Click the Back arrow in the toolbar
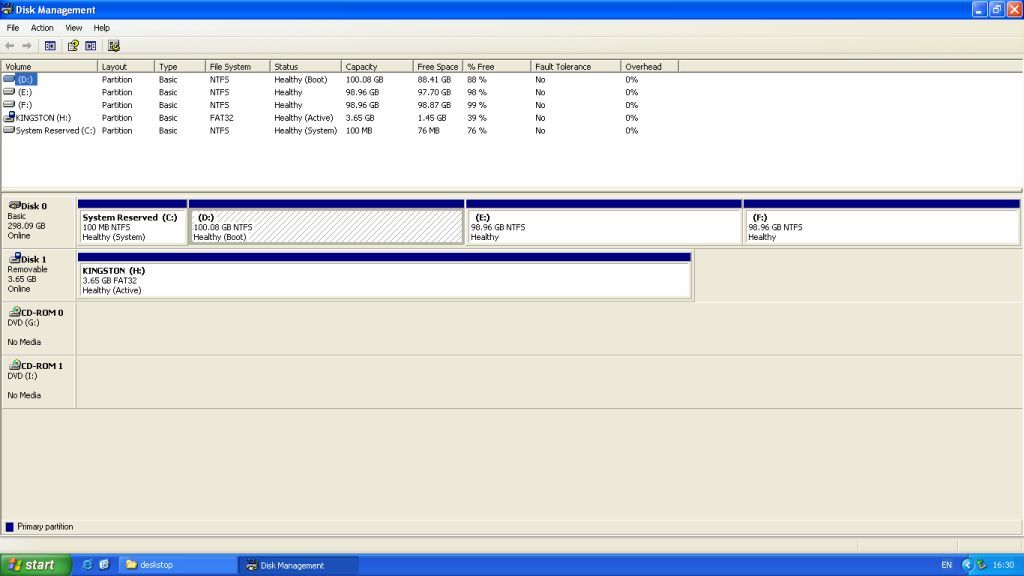This screenshot has height=576, width=1024. pyautogui.click(x=10, y=46)
